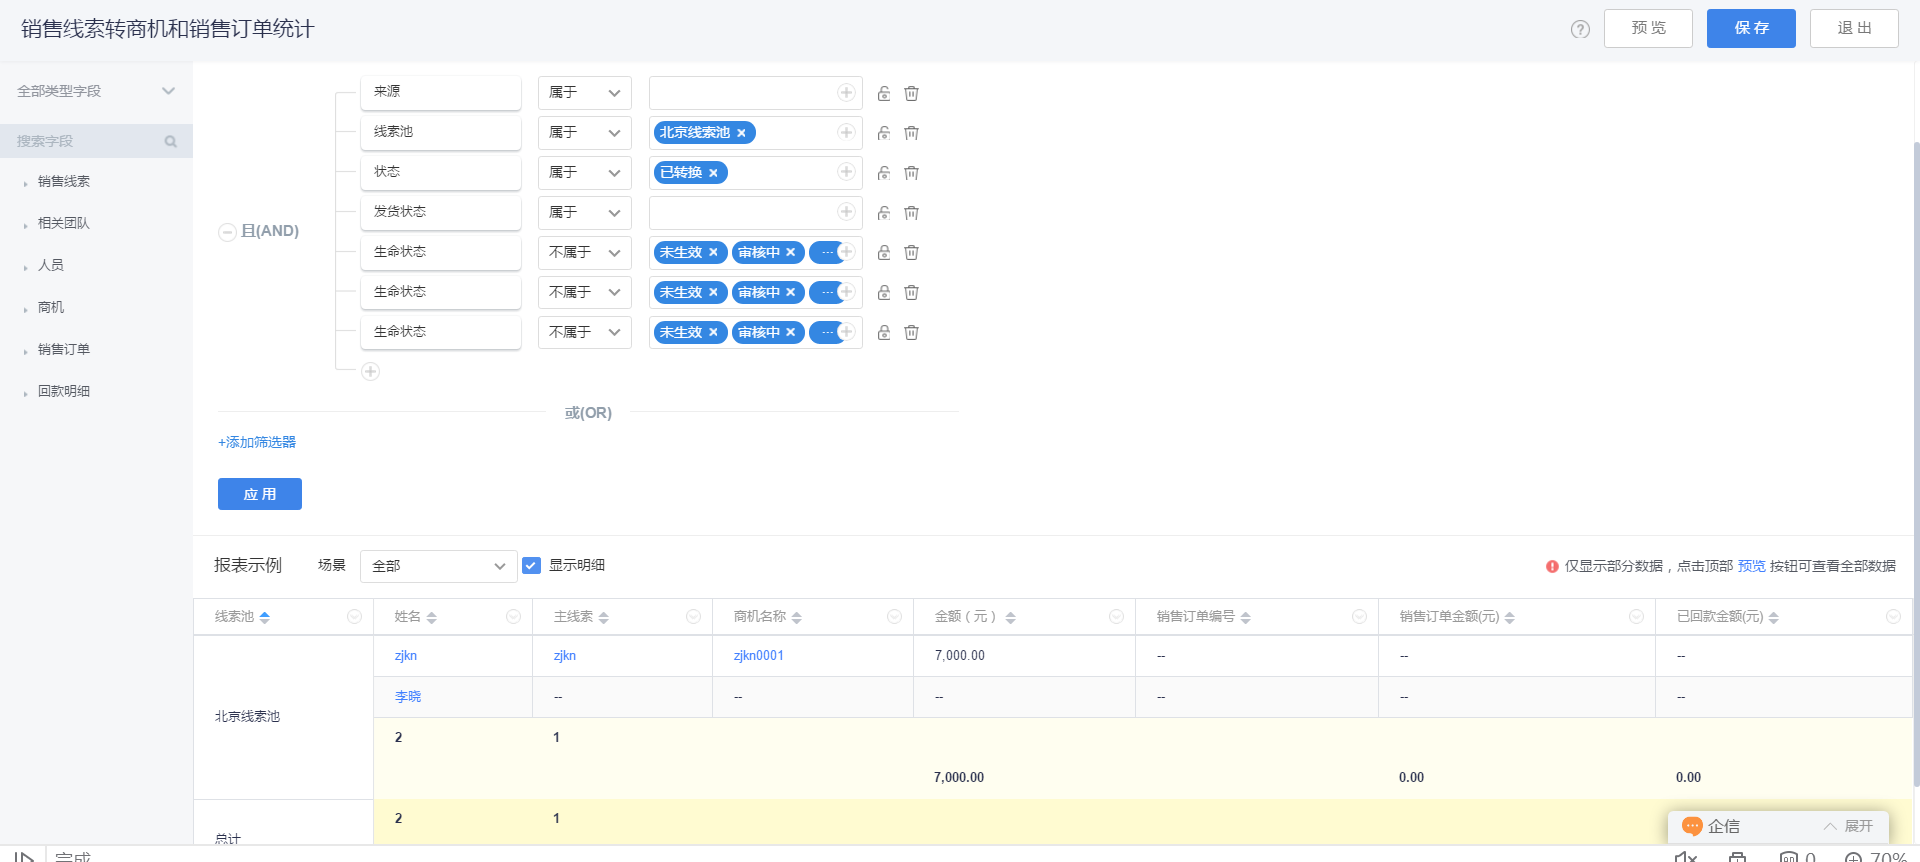This screenshot has height=862, width=1920.
Task: Click 7,000.00 in the zjkn row
Action: 960,656
